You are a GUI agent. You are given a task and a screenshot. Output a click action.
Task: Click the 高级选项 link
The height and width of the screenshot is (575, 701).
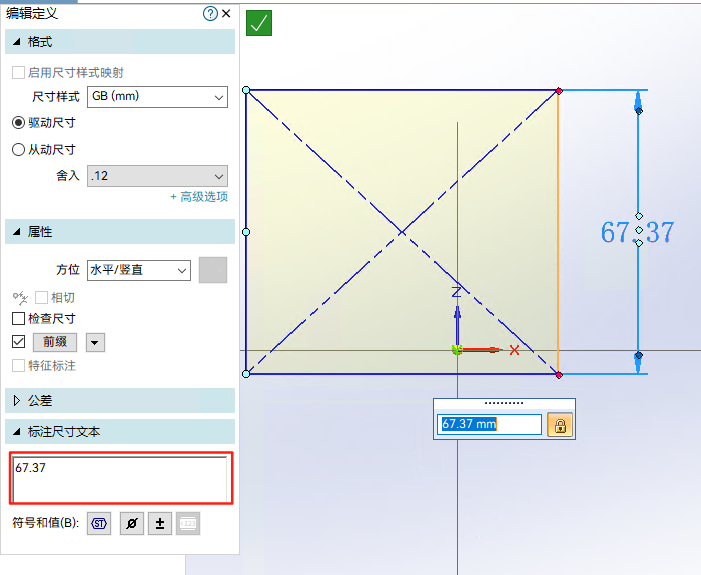click(199, 197)
